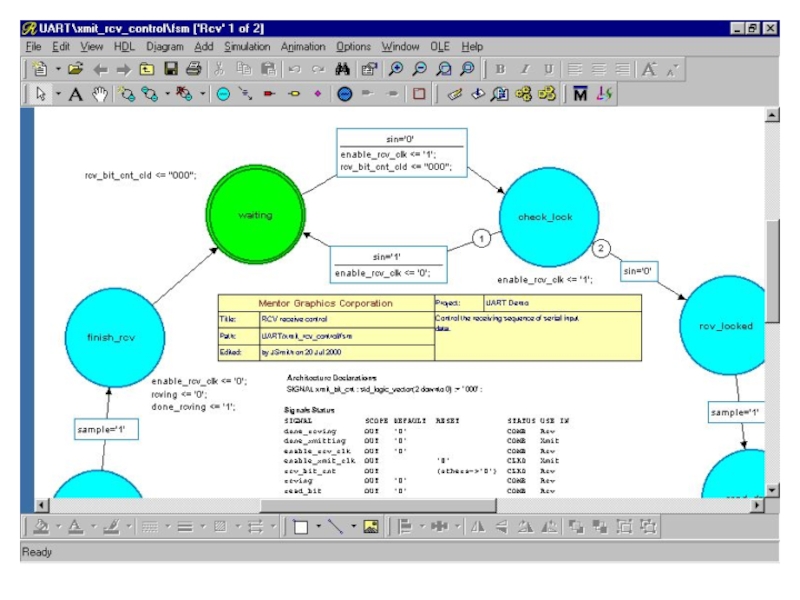Click the 'waiting' green state
800x600 pixels.
click(x=255, y=215)
